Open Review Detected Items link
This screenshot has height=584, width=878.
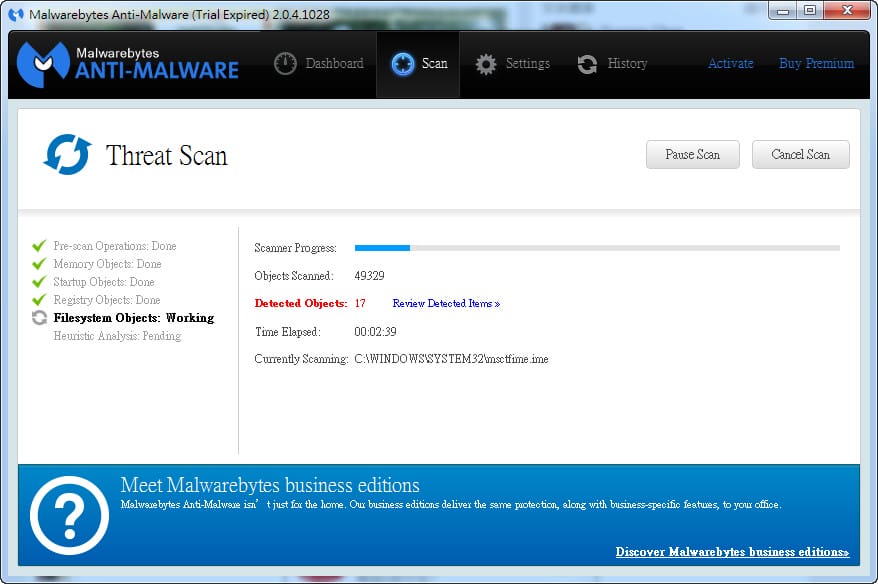(446, 303)
